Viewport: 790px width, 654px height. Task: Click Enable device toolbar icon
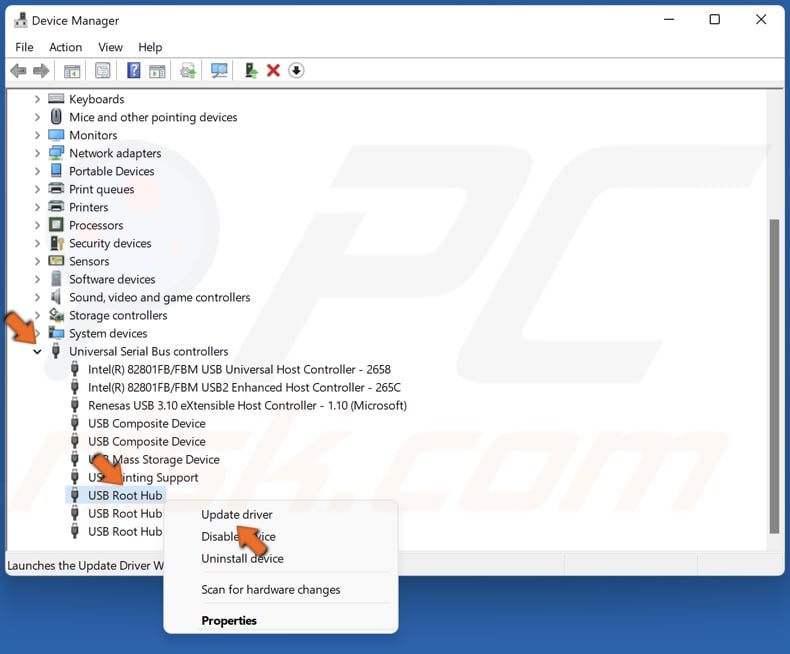[250, 71]
